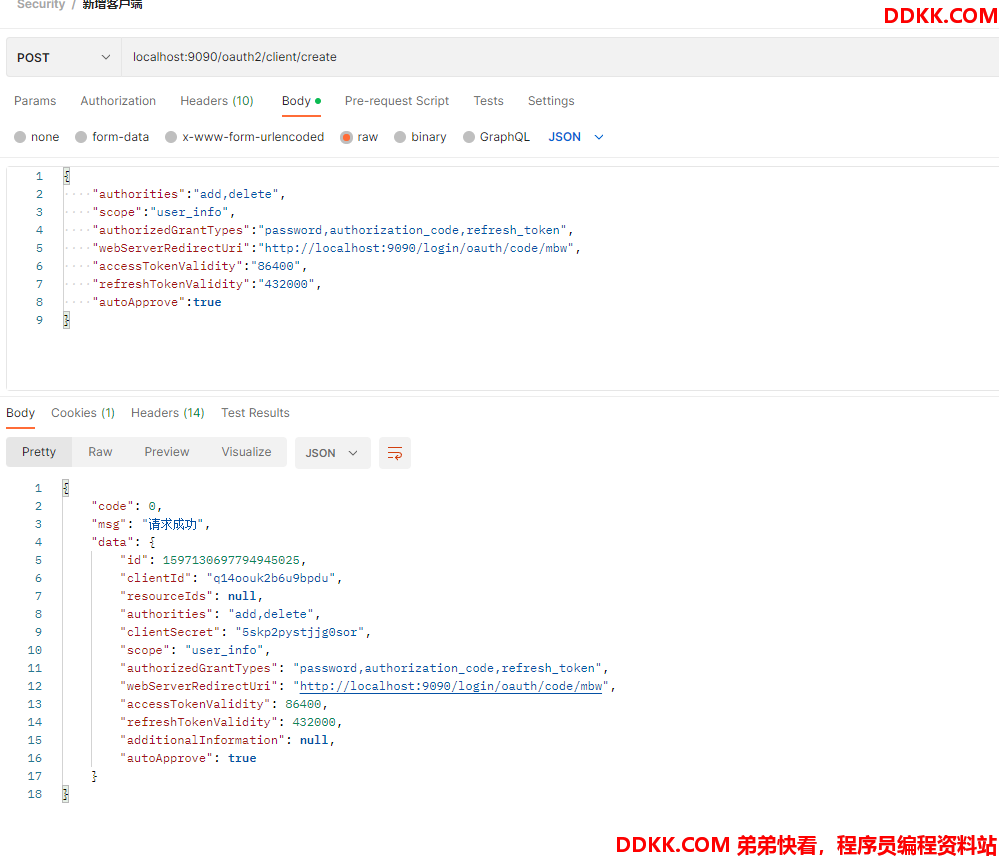
Task: Open the Pre-request Script tab
Action: point(397,101)
